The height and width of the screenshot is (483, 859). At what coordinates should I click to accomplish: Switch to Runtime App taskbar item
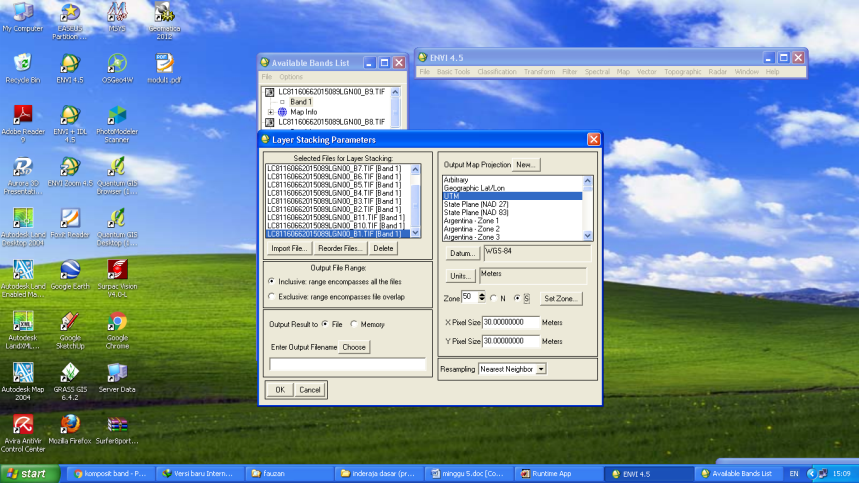click(x=559, y=474)
